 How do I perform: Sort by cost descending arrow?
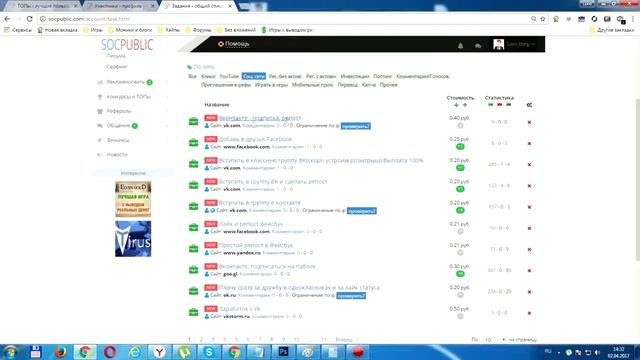[456, 105]
